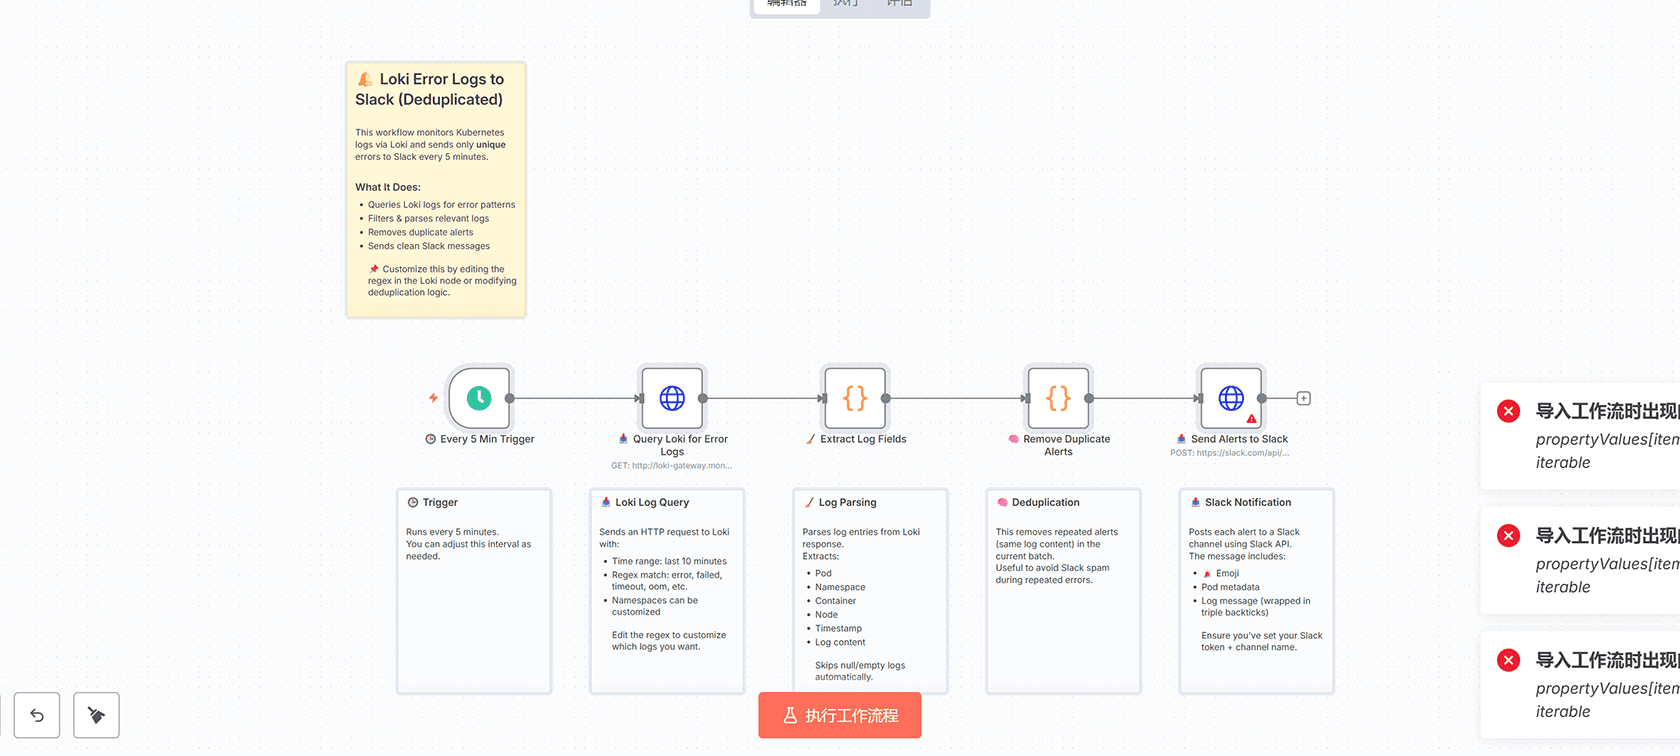This screenshot has width=1680, height=756.
Task: Click the broom tidy-up button
Action: click(x=96, y=715)
